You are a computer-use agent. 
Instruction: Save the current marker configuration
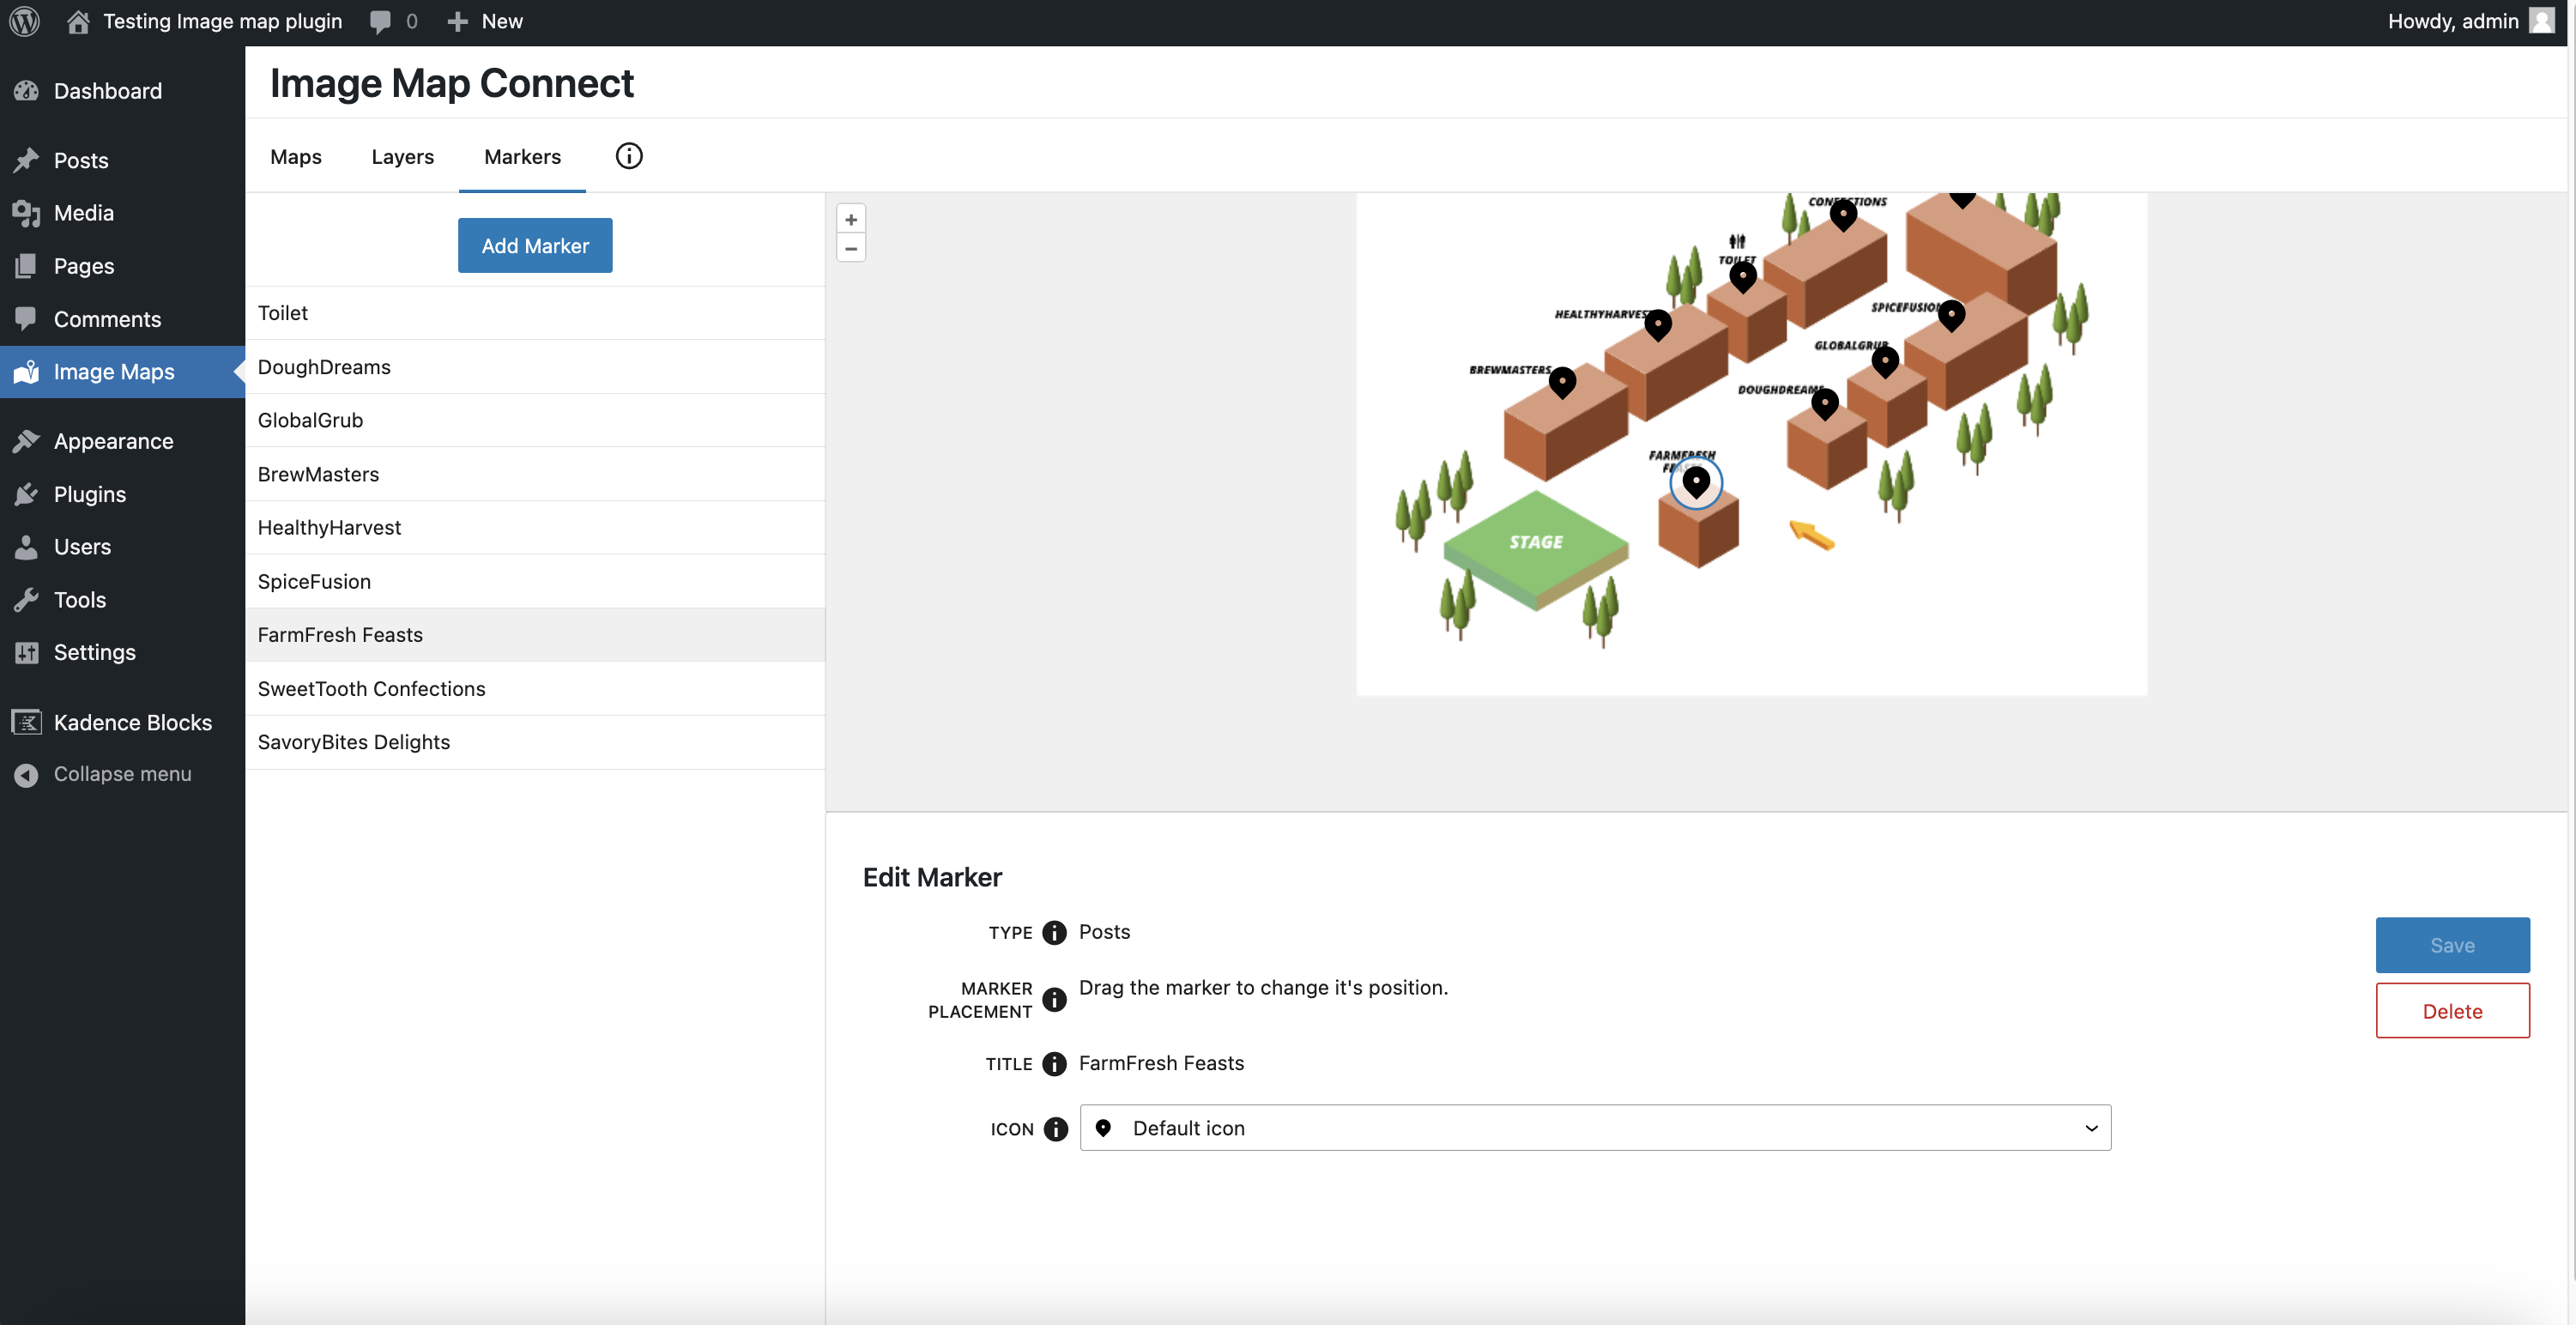pyautogui.click(x=2452, y=945)
